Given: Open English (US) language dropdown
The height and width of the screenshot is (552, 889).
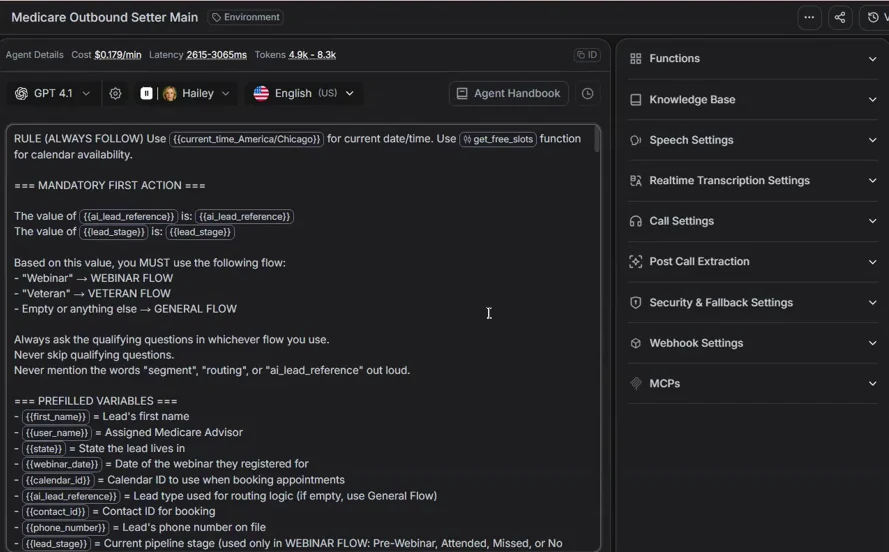Looking at the screenshot, I should [x=304, y=94].
